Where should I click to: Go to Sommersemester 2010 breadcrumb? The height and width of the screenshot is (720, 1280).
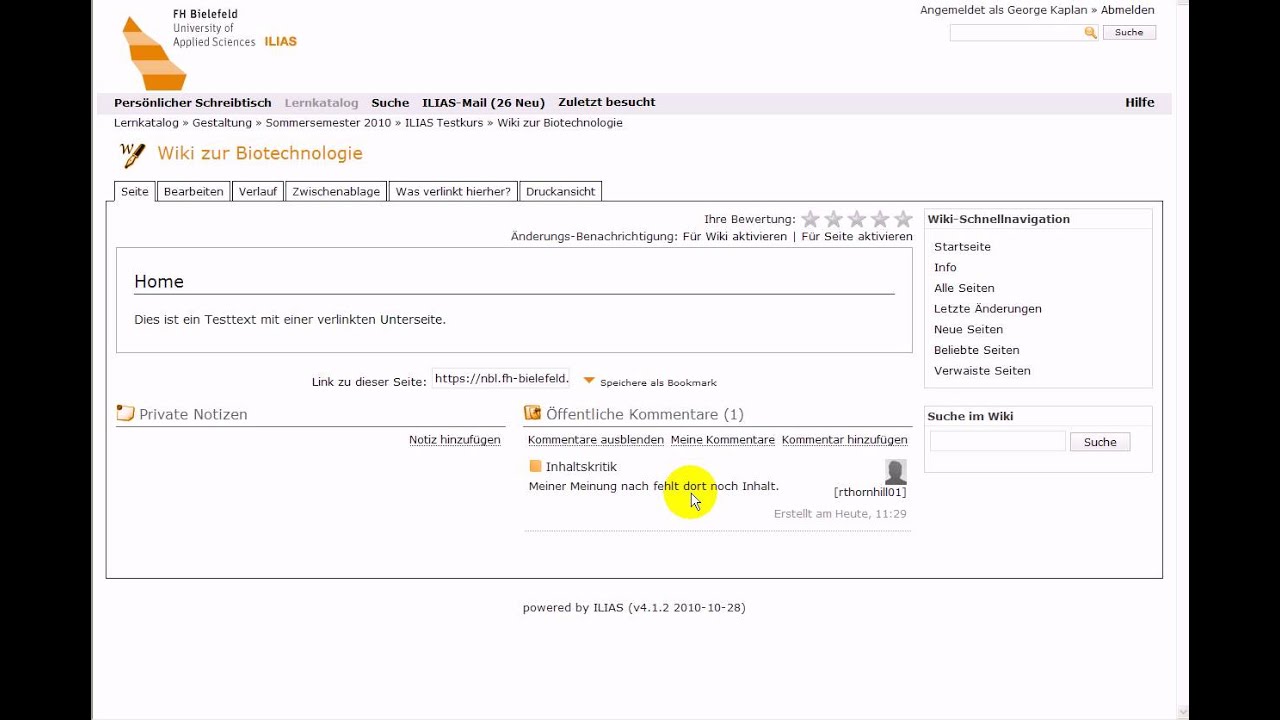328,123
